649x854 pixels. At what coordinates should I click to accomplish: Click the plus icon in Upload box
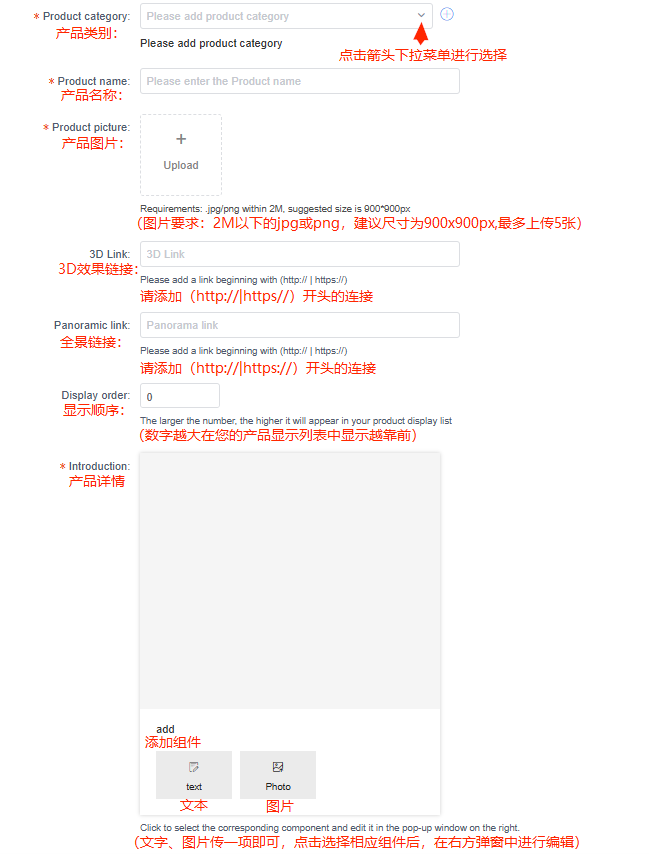181,140
